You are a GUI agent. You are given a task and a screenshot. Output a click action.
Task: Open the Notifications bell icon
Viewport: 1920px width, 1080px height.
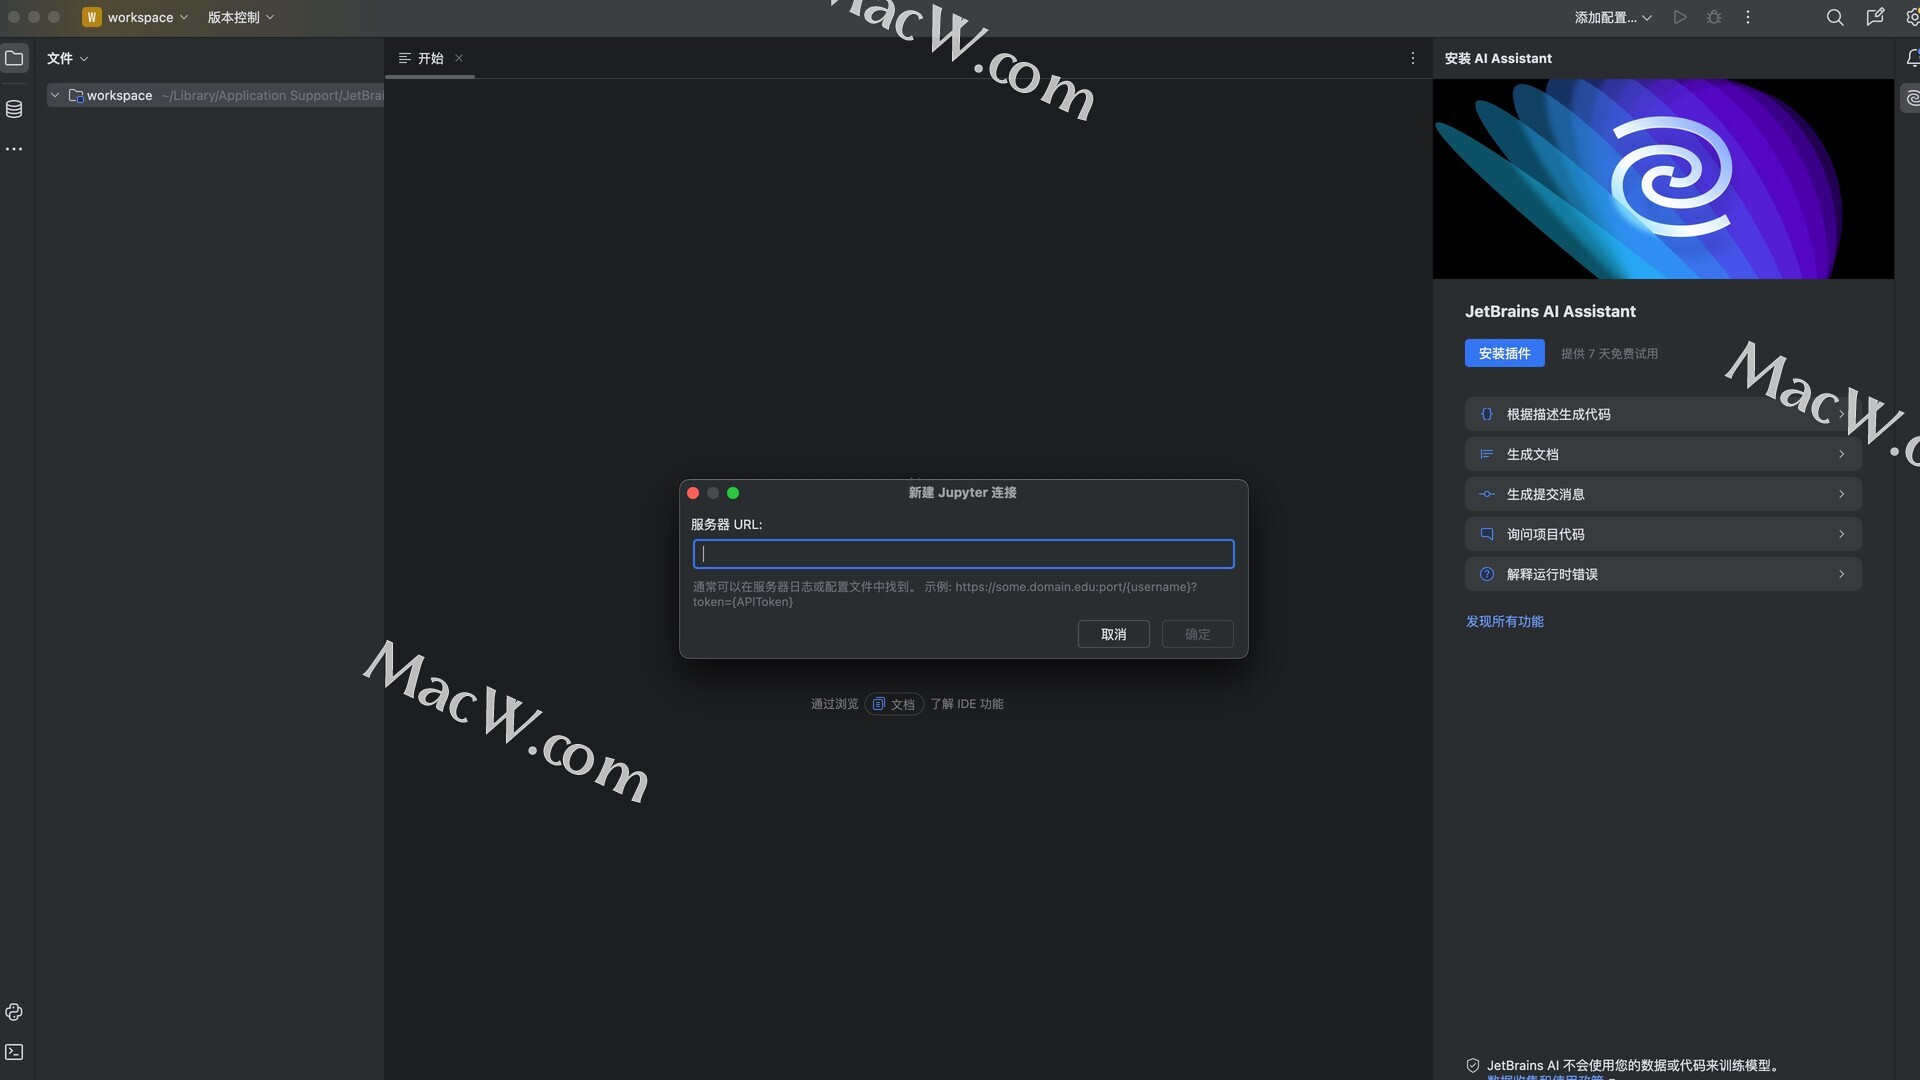click(1912, 58)
